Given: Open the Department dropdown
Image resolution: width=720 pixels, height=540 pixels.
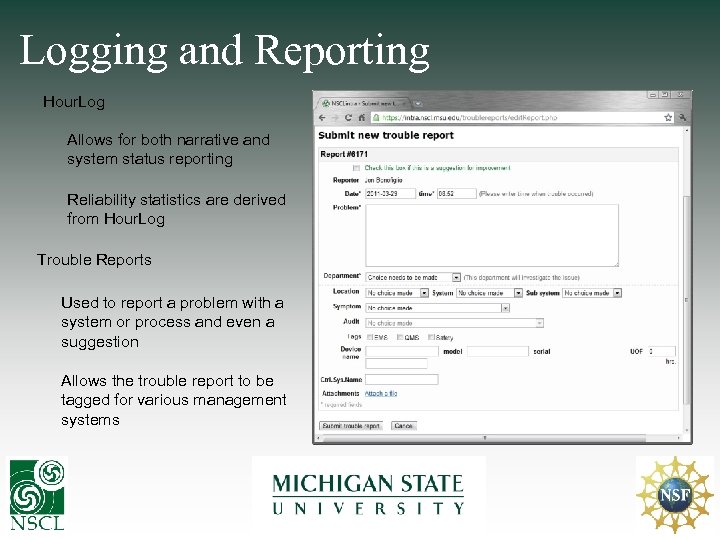Looking at the screenshot, I should (x=413, y=277).
